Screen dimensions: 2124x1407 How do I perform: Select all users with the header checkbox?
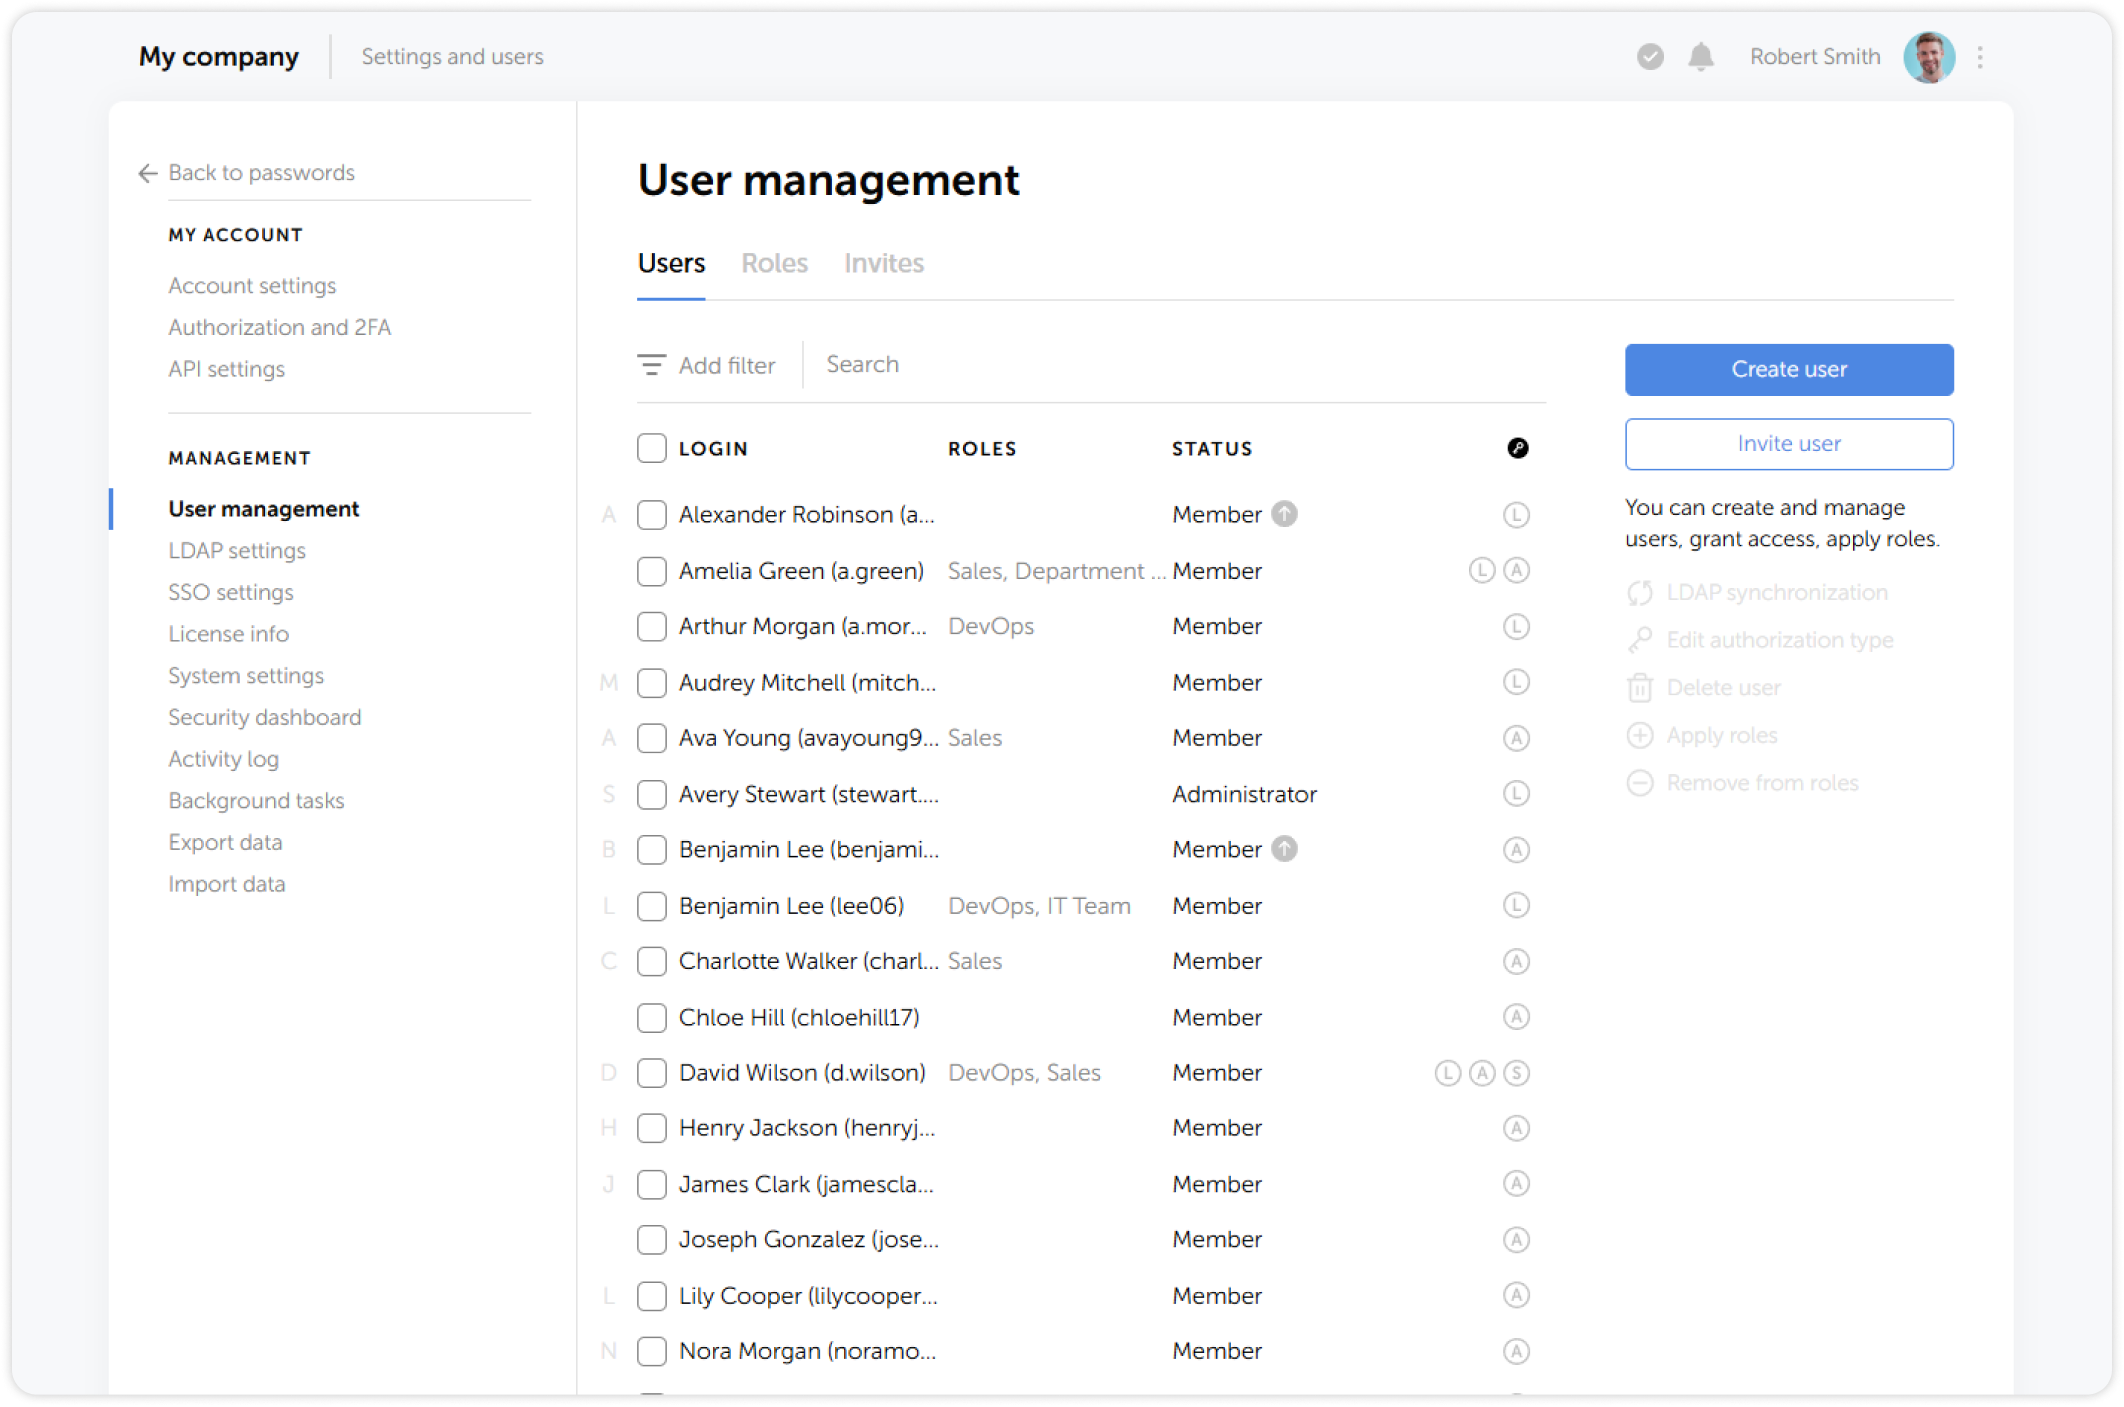pyautogui.click(x=651, y=448)
